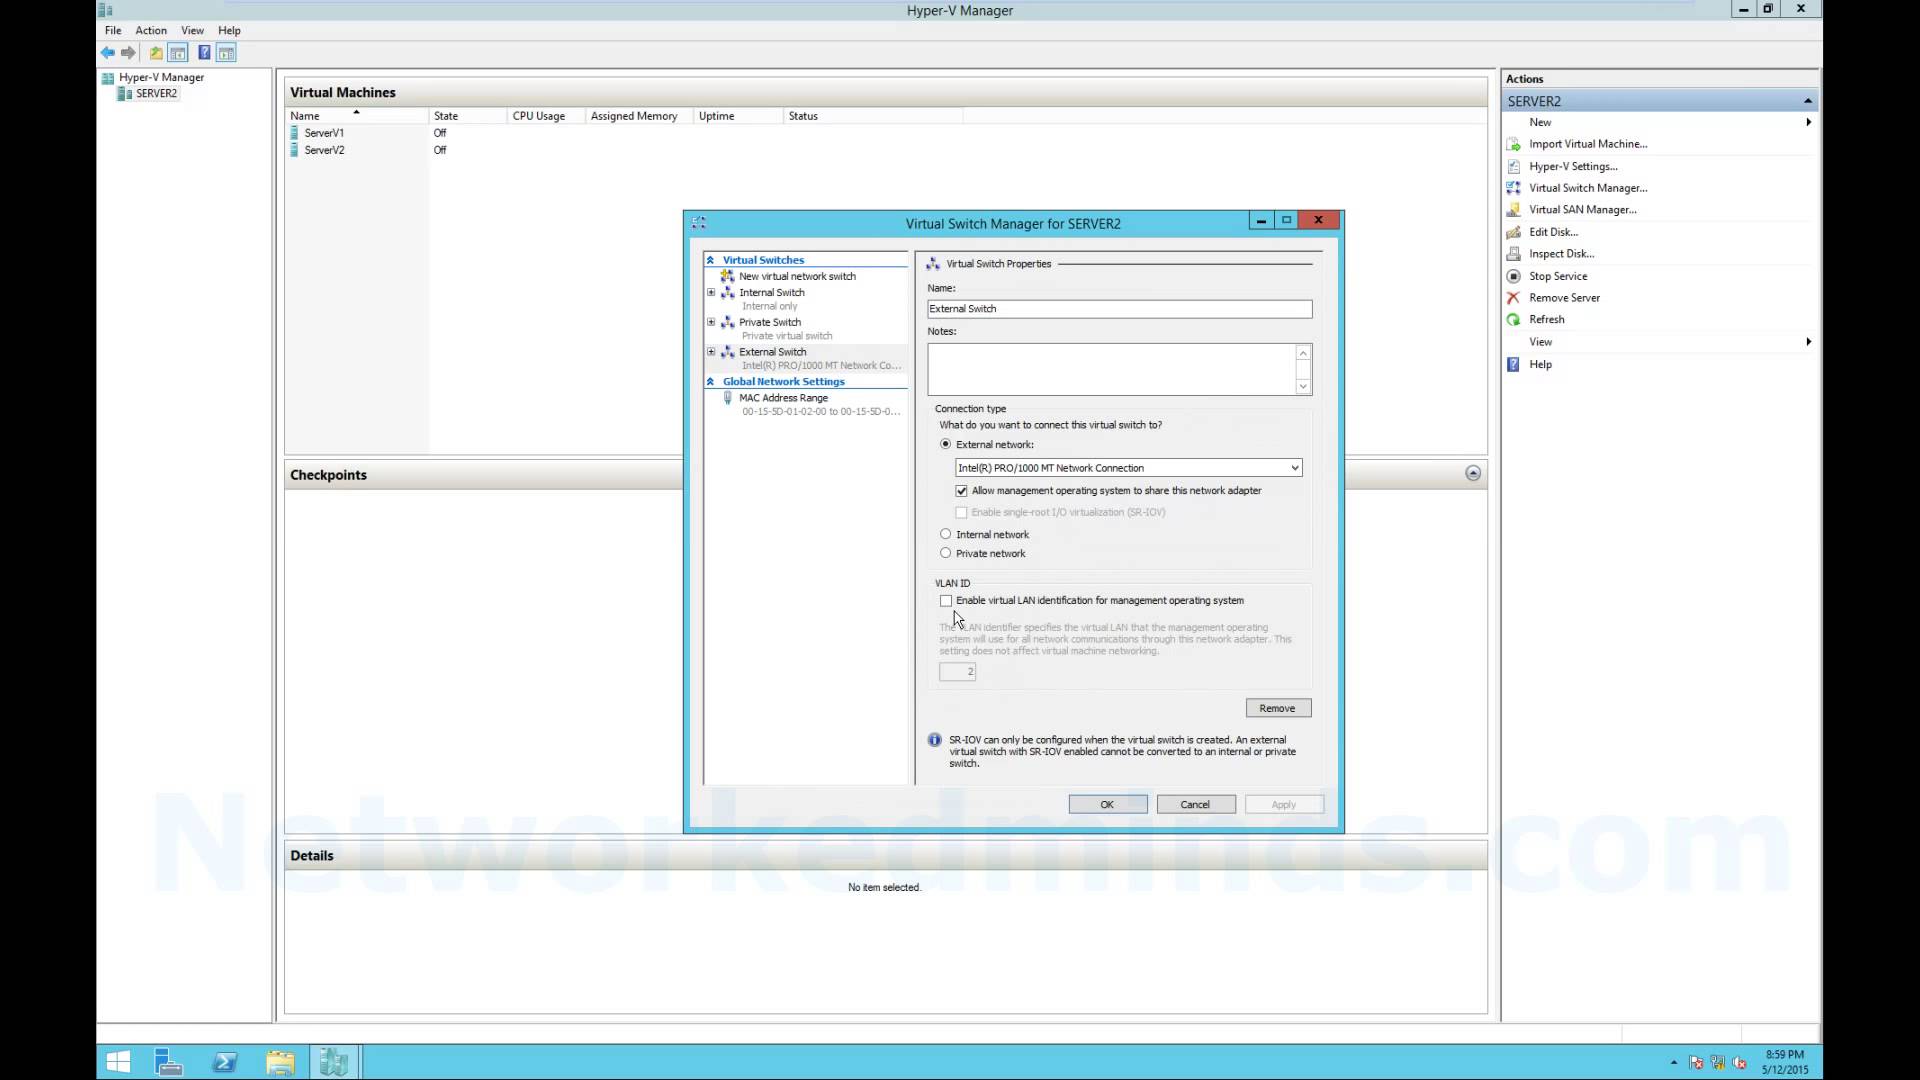Click the Virtual Switch Manager icon in Actions

(1513, 188)
